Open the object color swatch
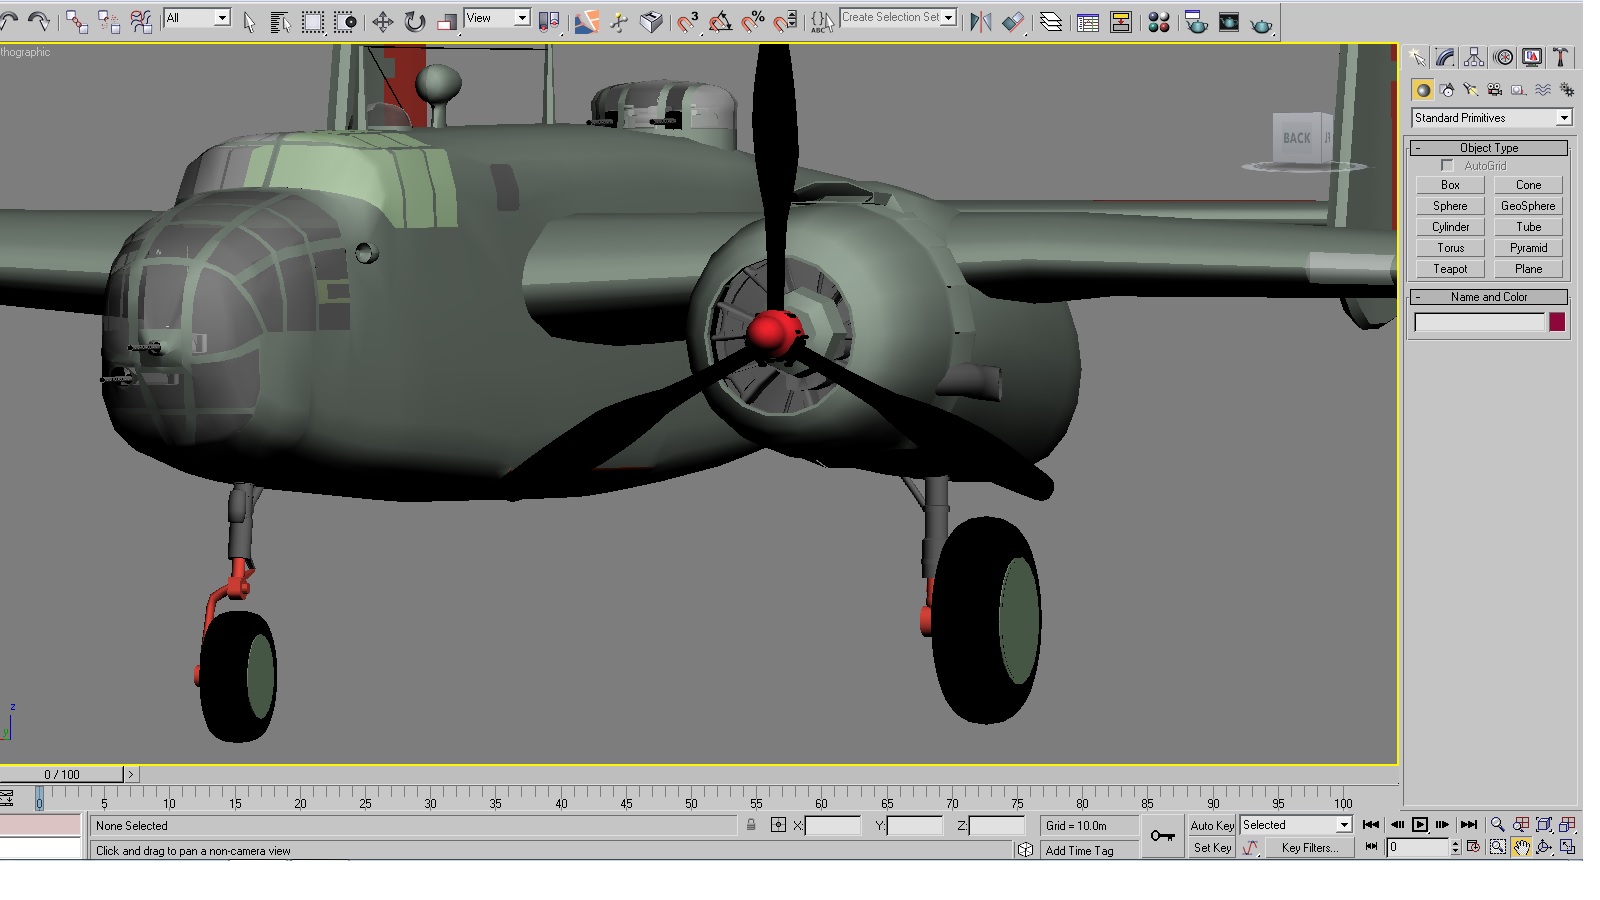 [x=1557, y=322]
